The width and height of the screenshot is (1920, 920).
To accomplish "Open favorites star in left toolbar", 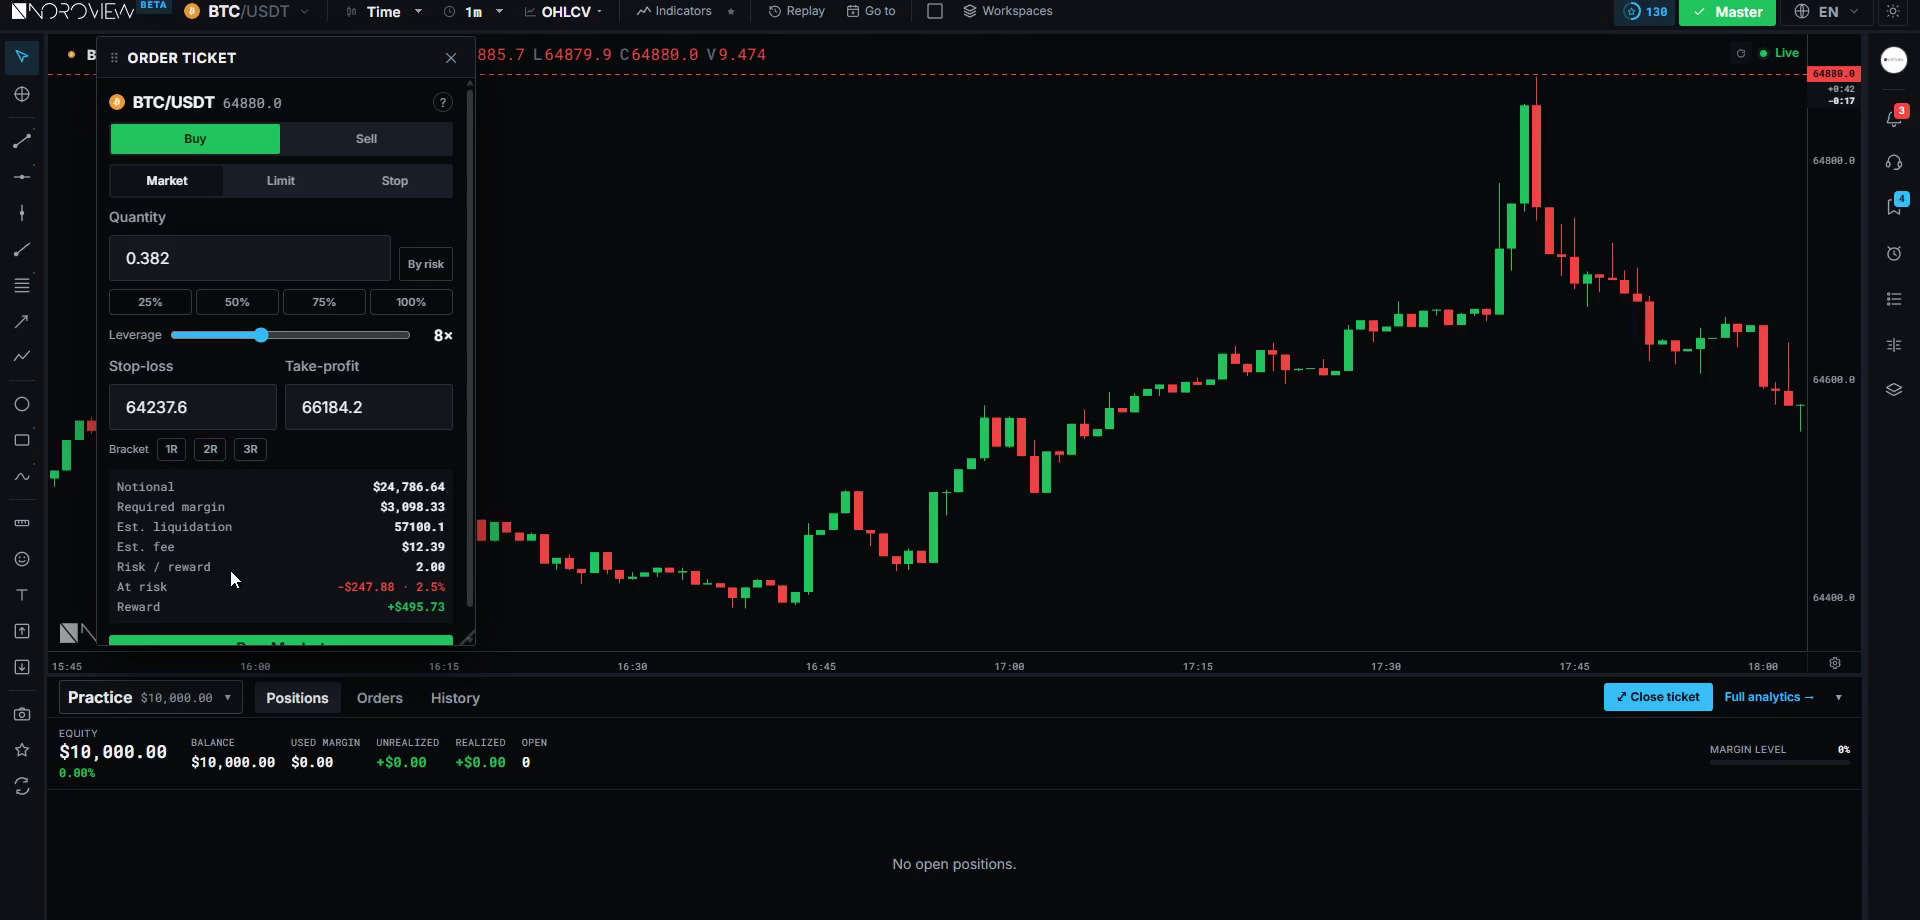I will [22, 750].
